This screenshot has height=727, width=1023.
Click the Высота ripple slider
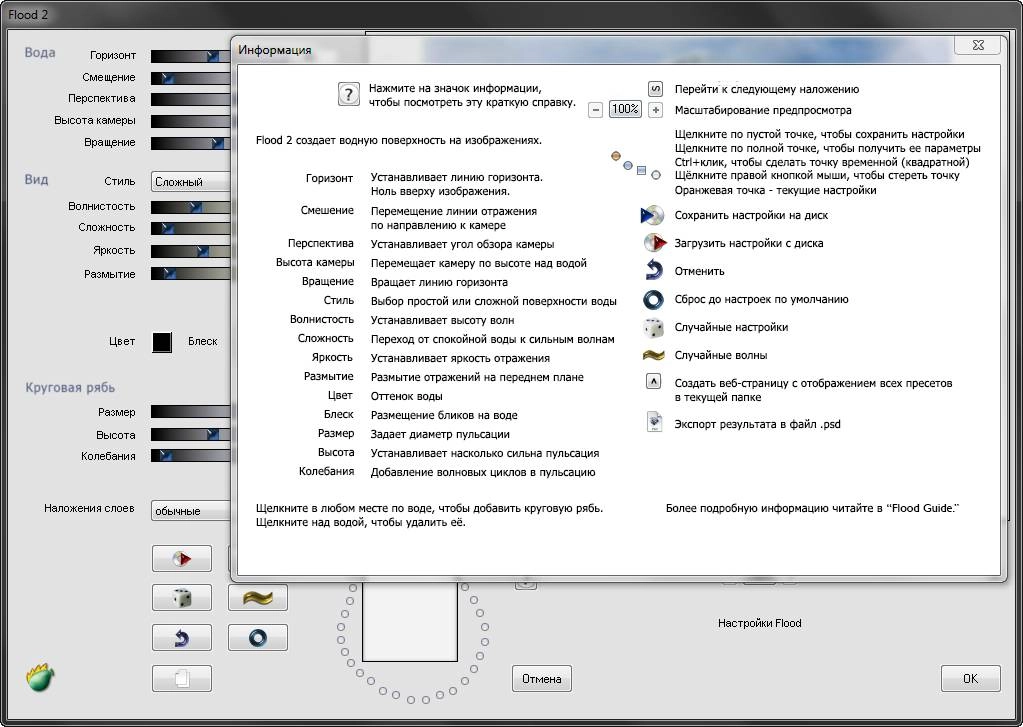coord(191,434)
